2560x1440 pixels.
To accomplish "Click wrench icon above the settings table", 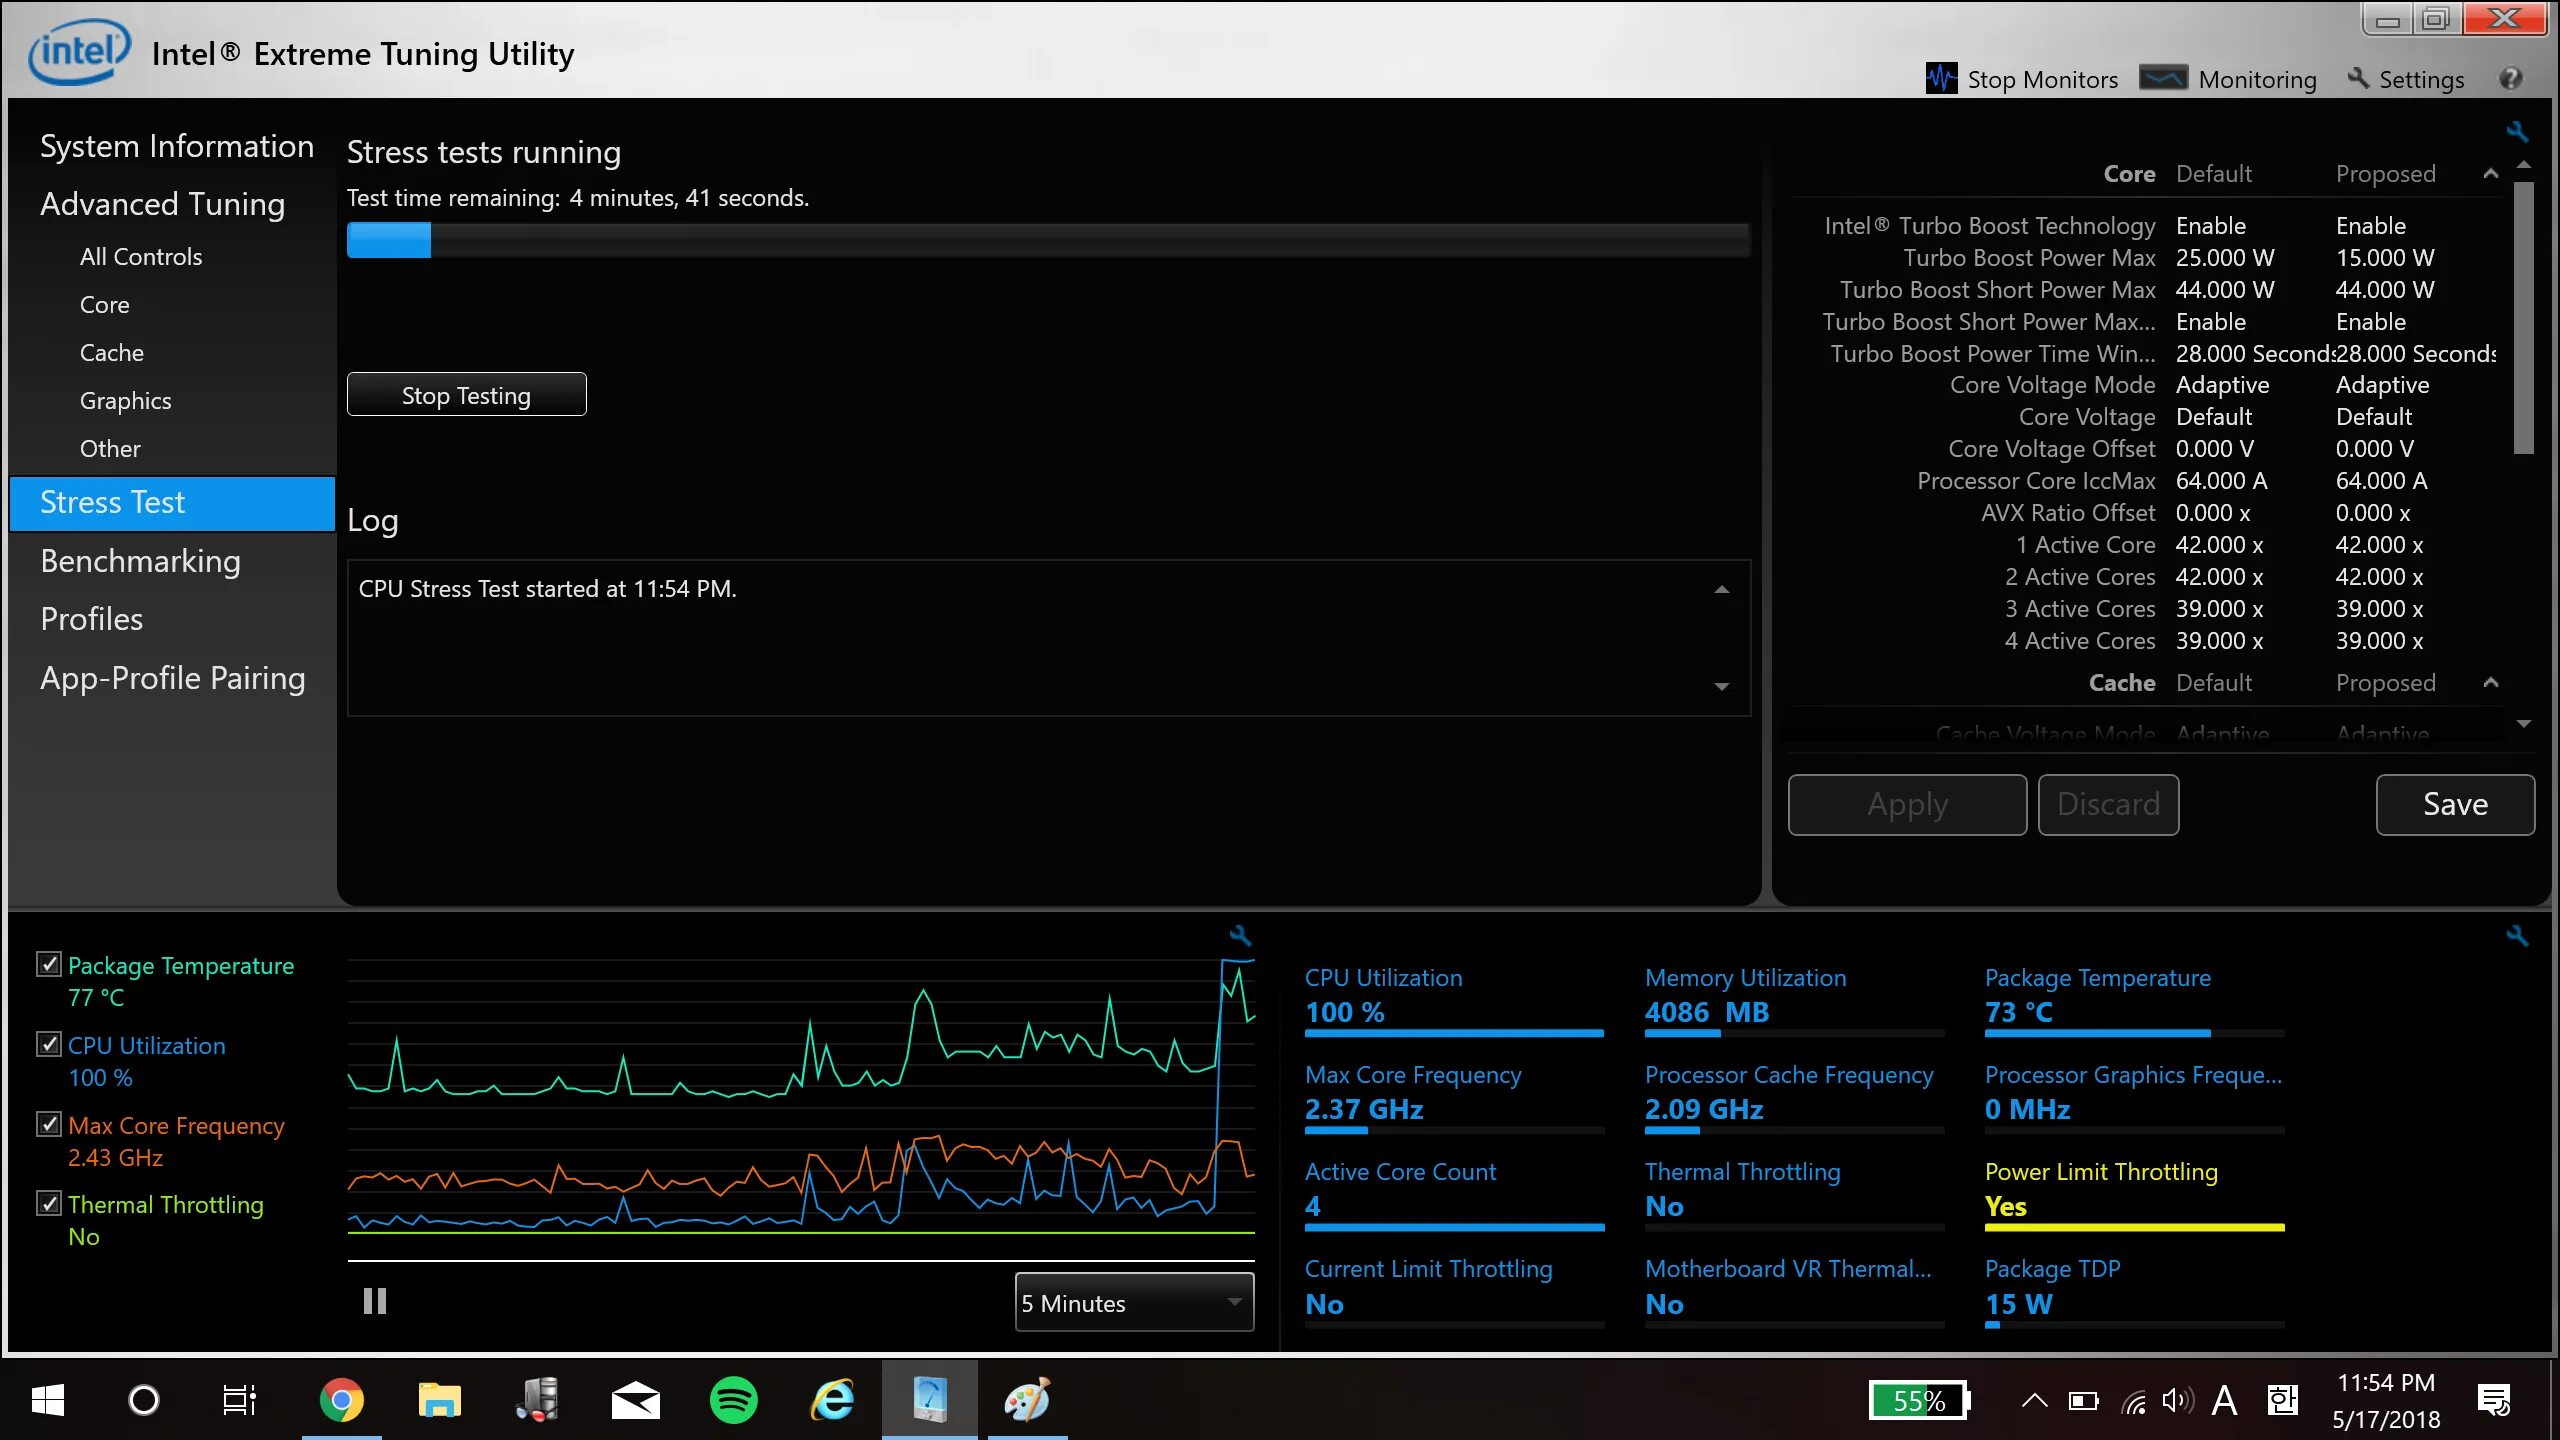I will coord(2516,131).
